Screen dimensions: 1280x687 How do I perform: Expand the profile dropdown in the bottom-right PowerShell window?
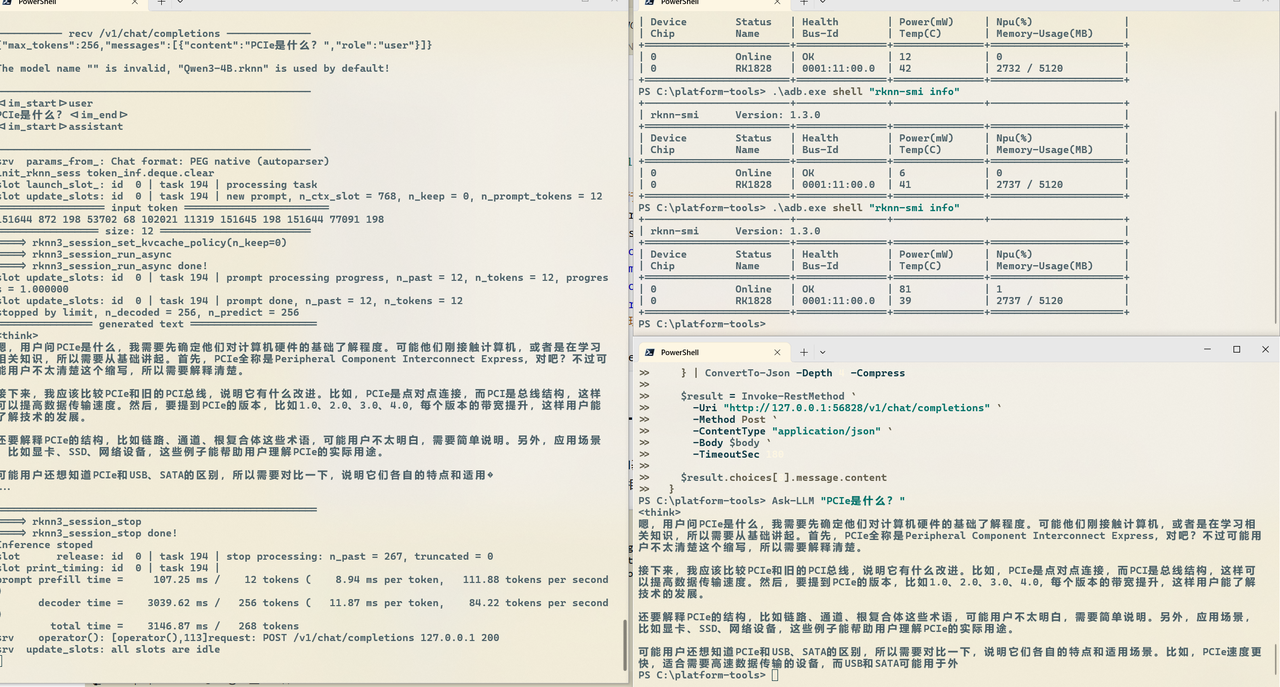[x=823, y=352]
